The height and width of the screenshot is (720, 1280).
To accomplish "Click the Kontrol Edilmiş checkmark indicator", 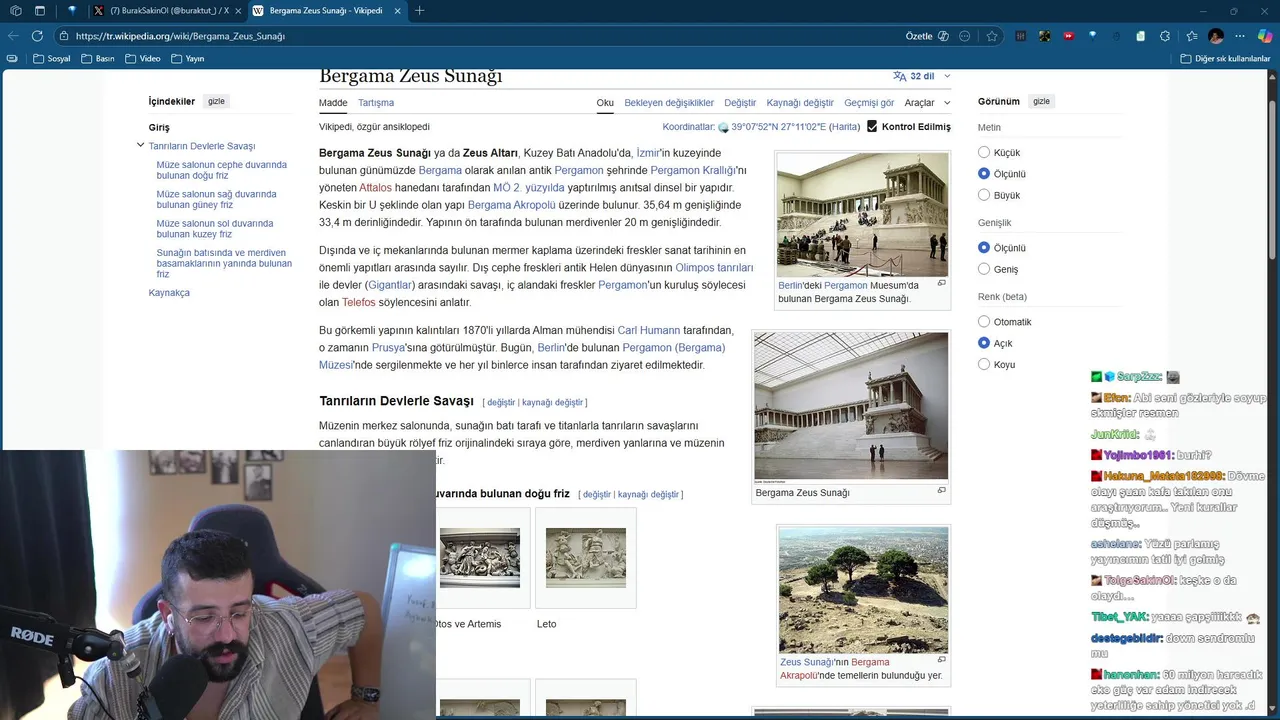I will click(x=872, y=127).
